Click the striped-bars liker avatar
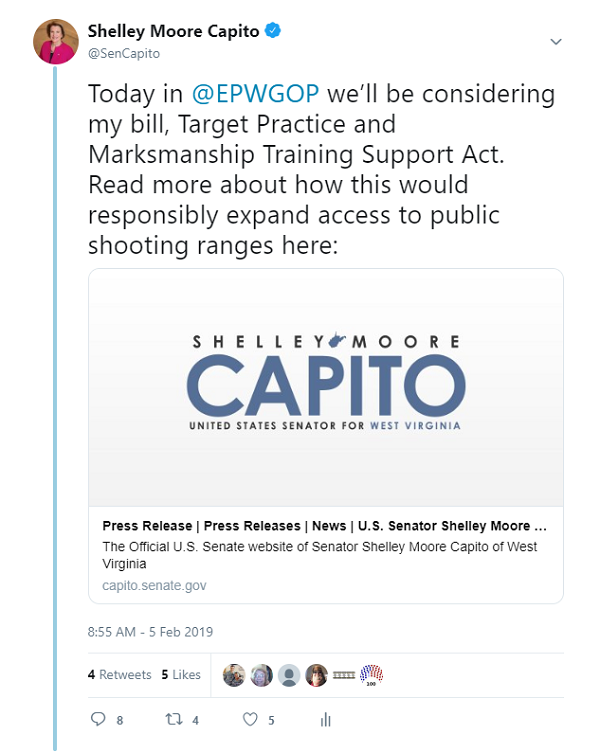The height and width of the screenshot is (753, 600). (344, 675)
